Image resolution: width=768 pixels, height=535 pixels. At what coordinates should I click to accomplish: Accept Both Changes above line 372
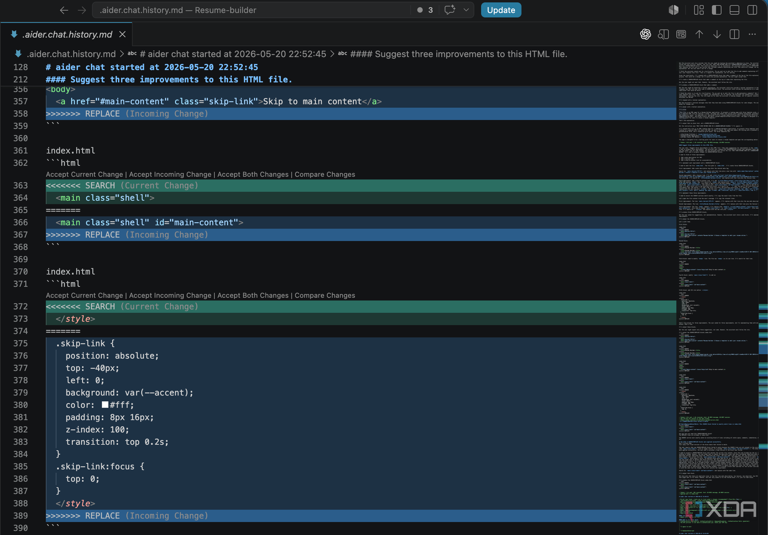[253, 295]
